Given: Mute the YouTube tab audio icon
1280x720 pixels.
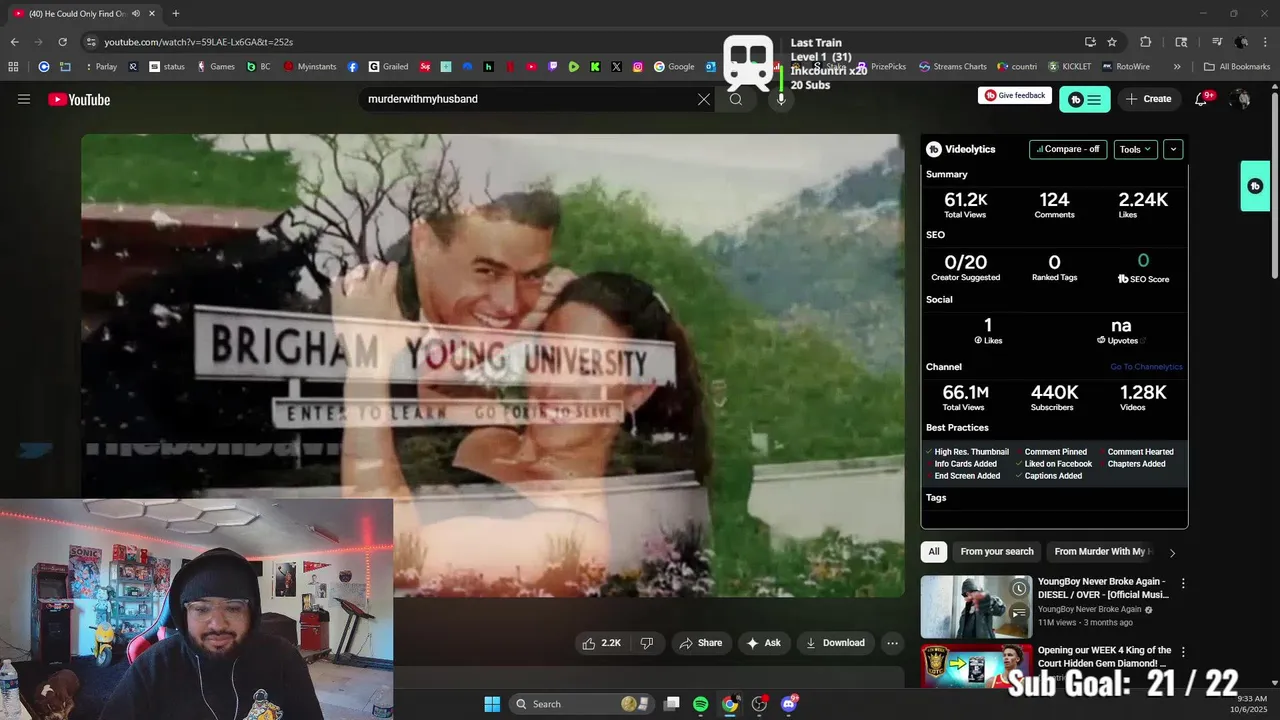Looking at the screenshot, I should 136,13.
